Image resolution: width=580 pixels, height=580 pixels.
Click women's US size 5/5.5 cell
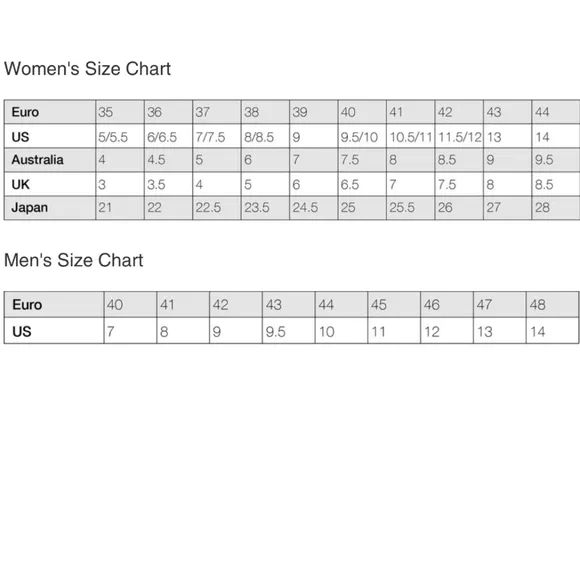point(120,137)
